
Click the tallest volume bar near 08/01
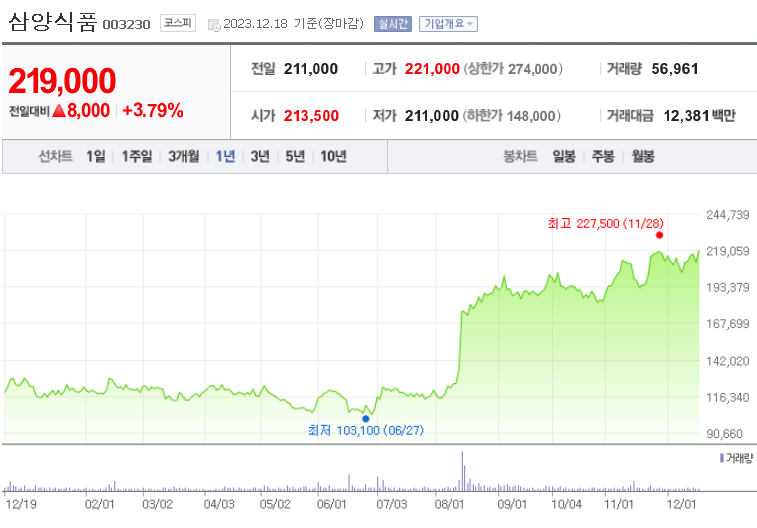[462, 471]
